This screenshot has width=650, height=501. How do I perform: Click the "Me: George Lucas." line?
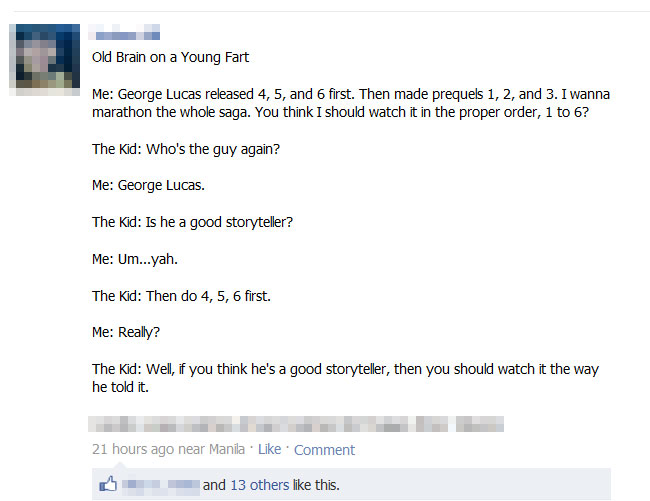(148, 185)
